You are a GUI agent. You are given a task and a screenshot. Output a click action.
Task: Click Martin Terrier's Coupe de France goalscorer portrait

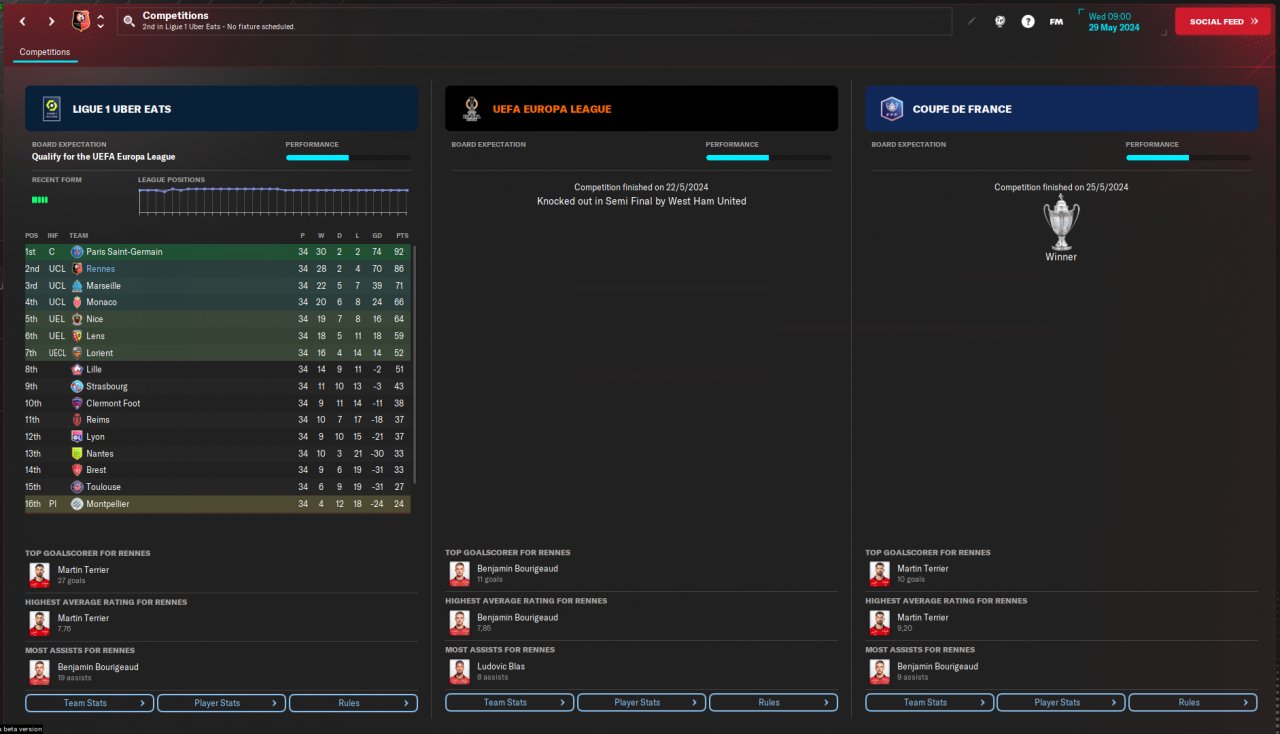(x=879, y=574)
